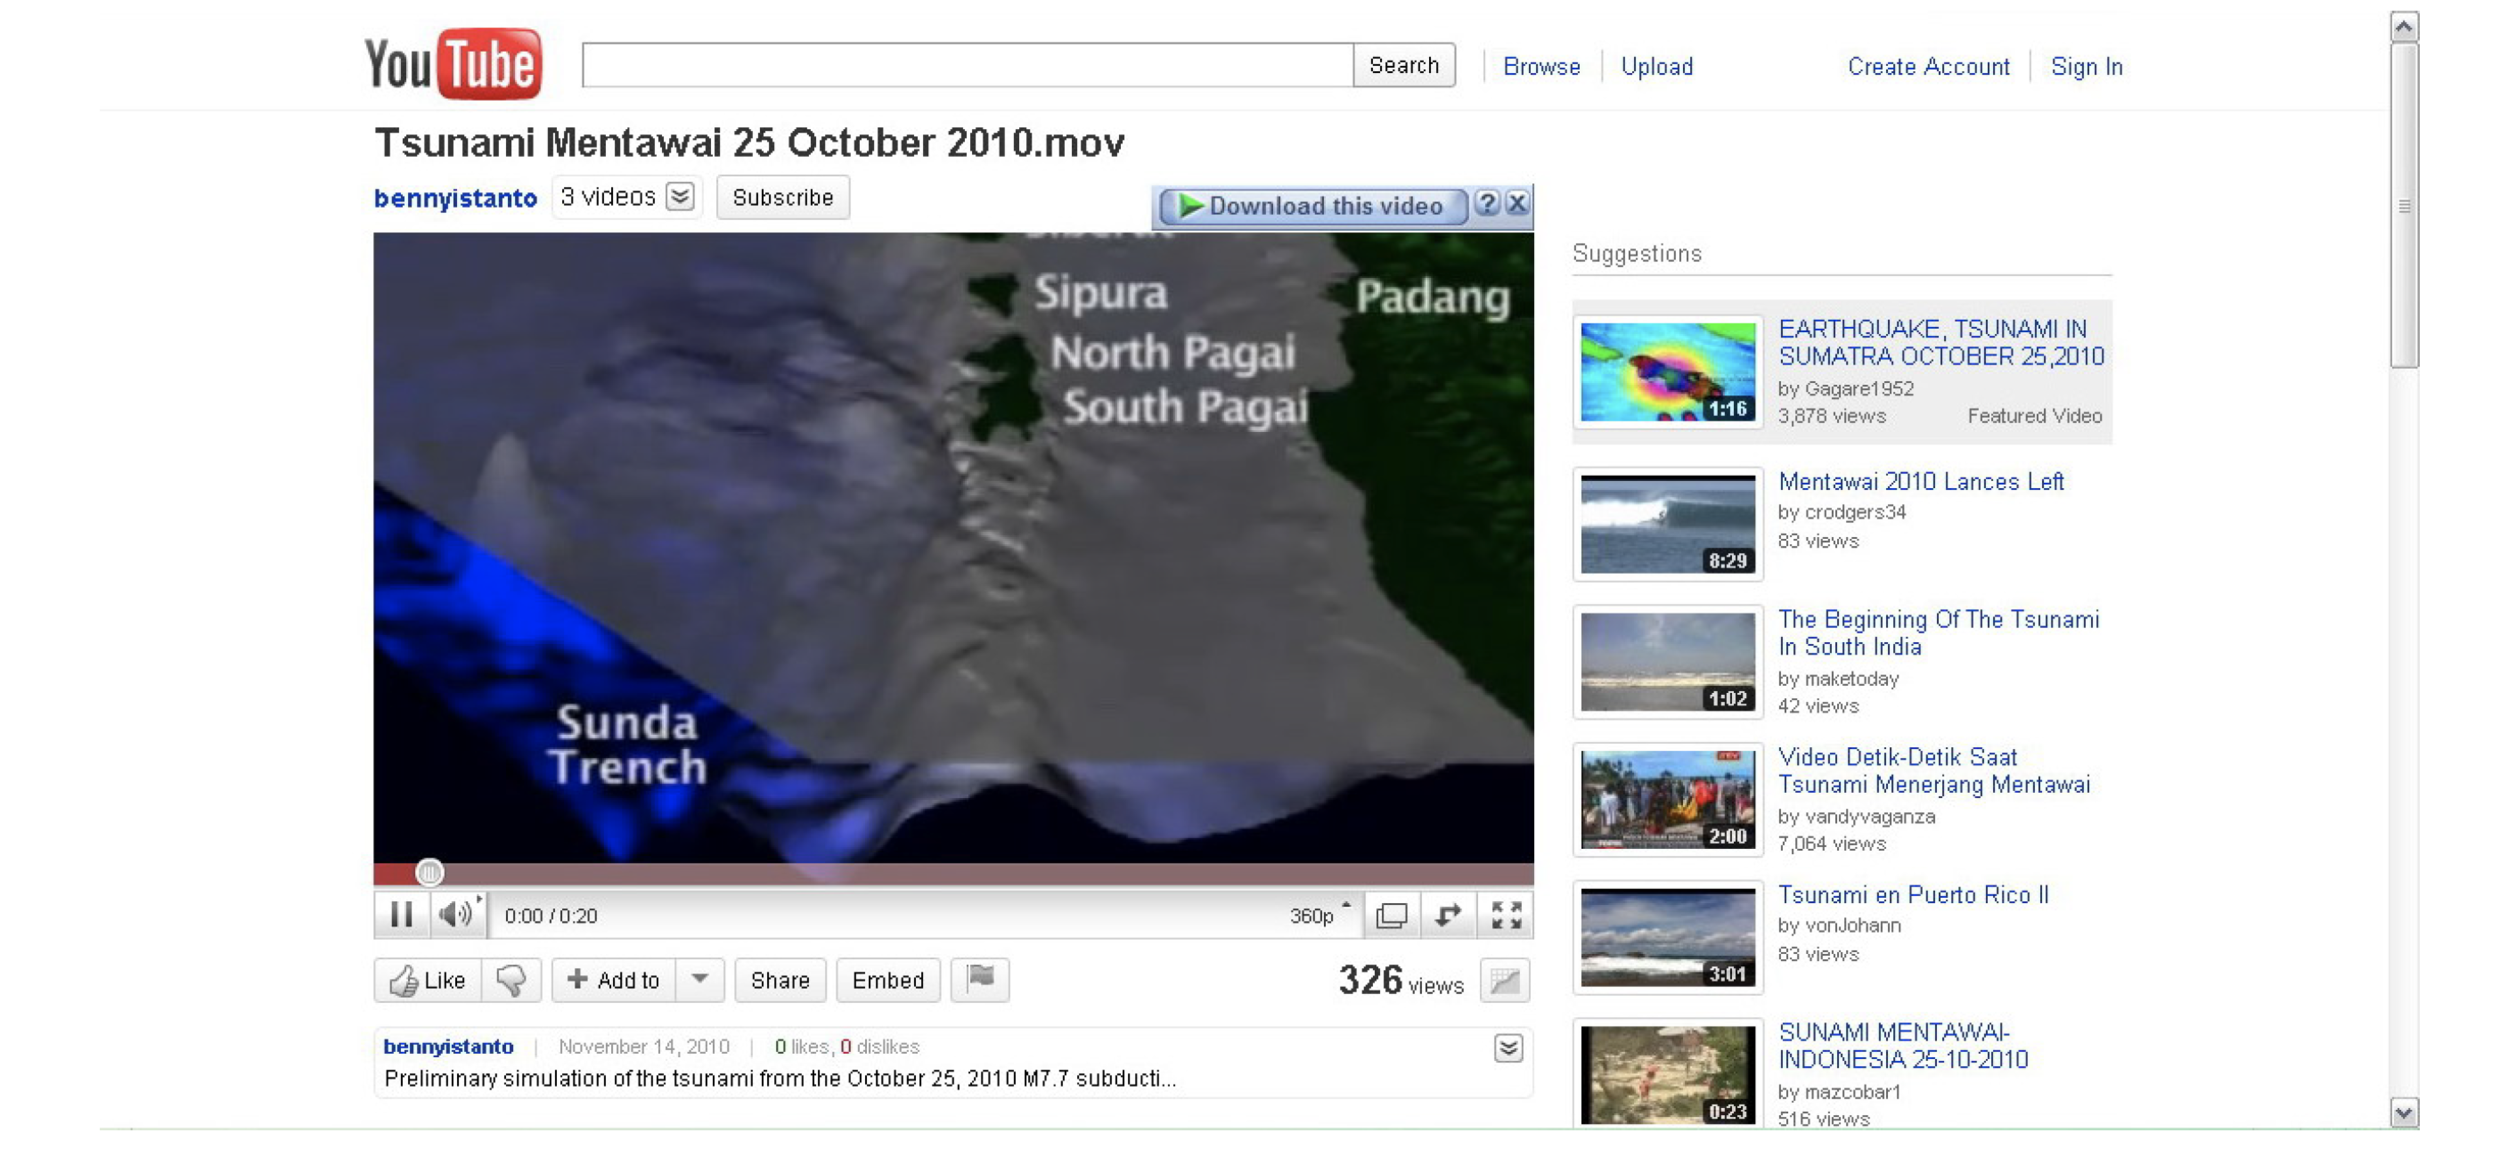Image resolution: width=2500 pixels, height=1149 pixels.
Task: Flag this video as inappropriate
Action: tap(980, 978)
